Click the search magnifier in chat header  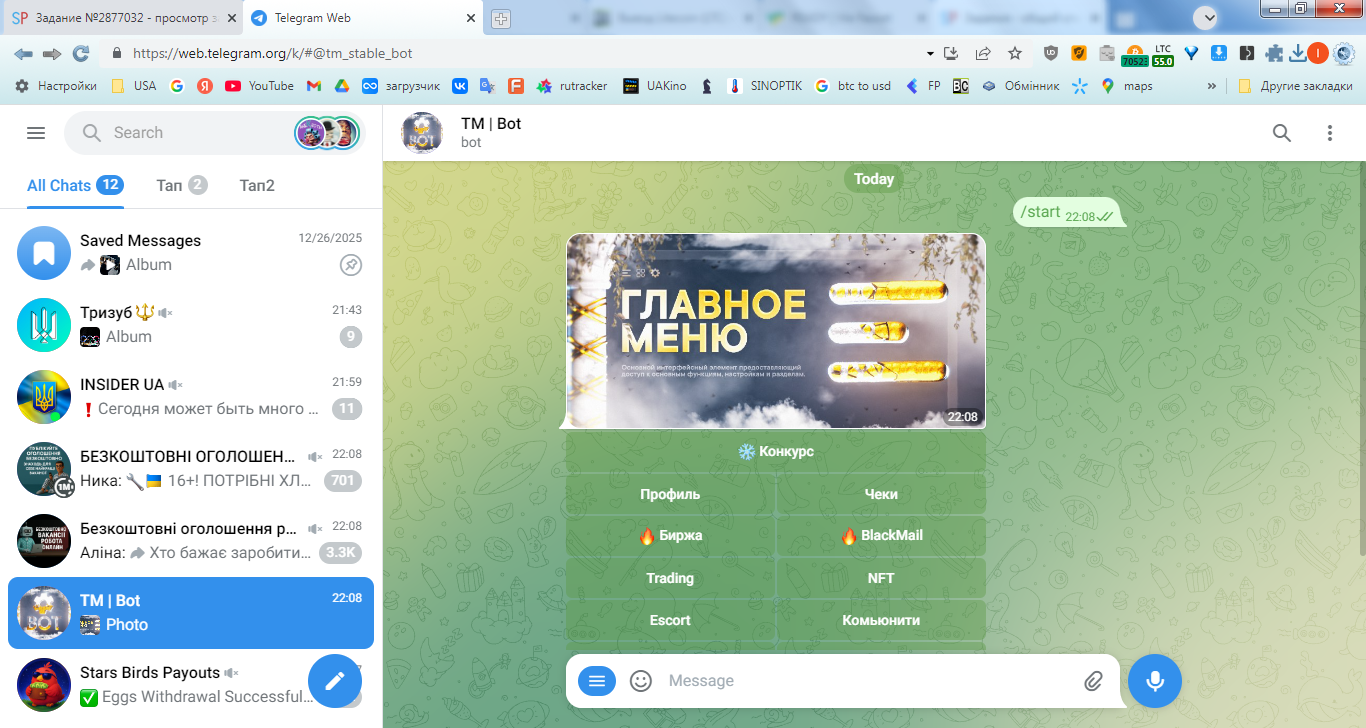coord(1282,133)
